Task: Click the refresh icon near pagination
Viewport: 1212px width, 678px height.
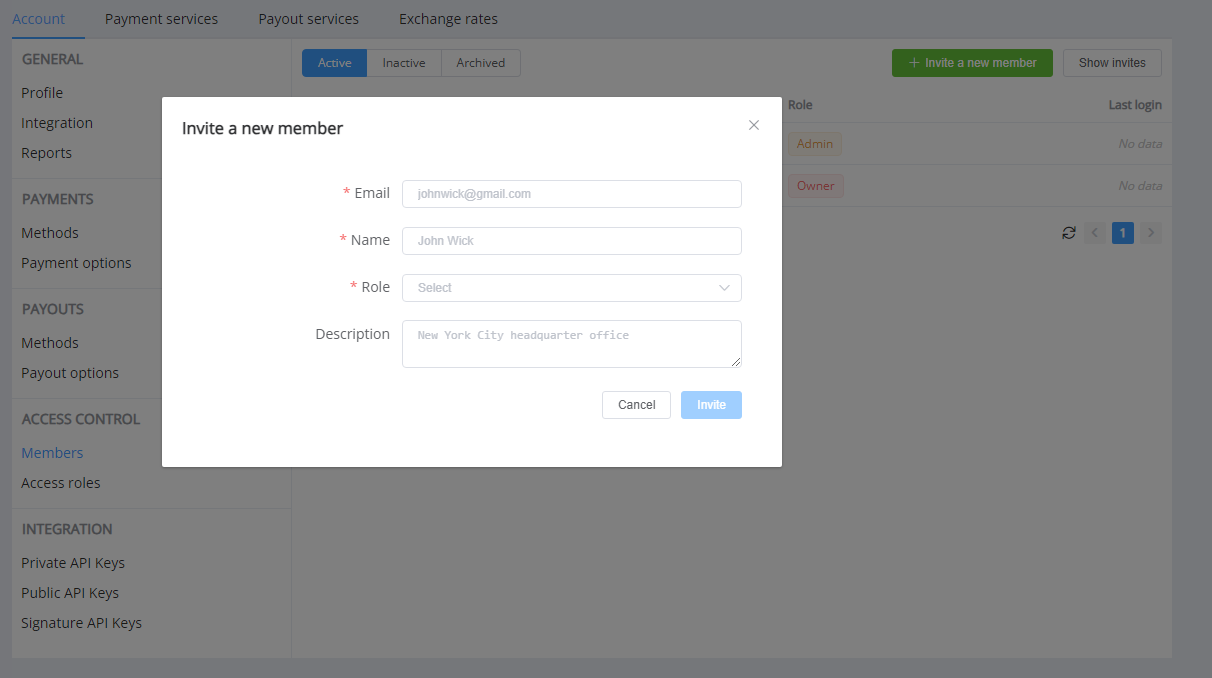Action: pos(1069,233)
